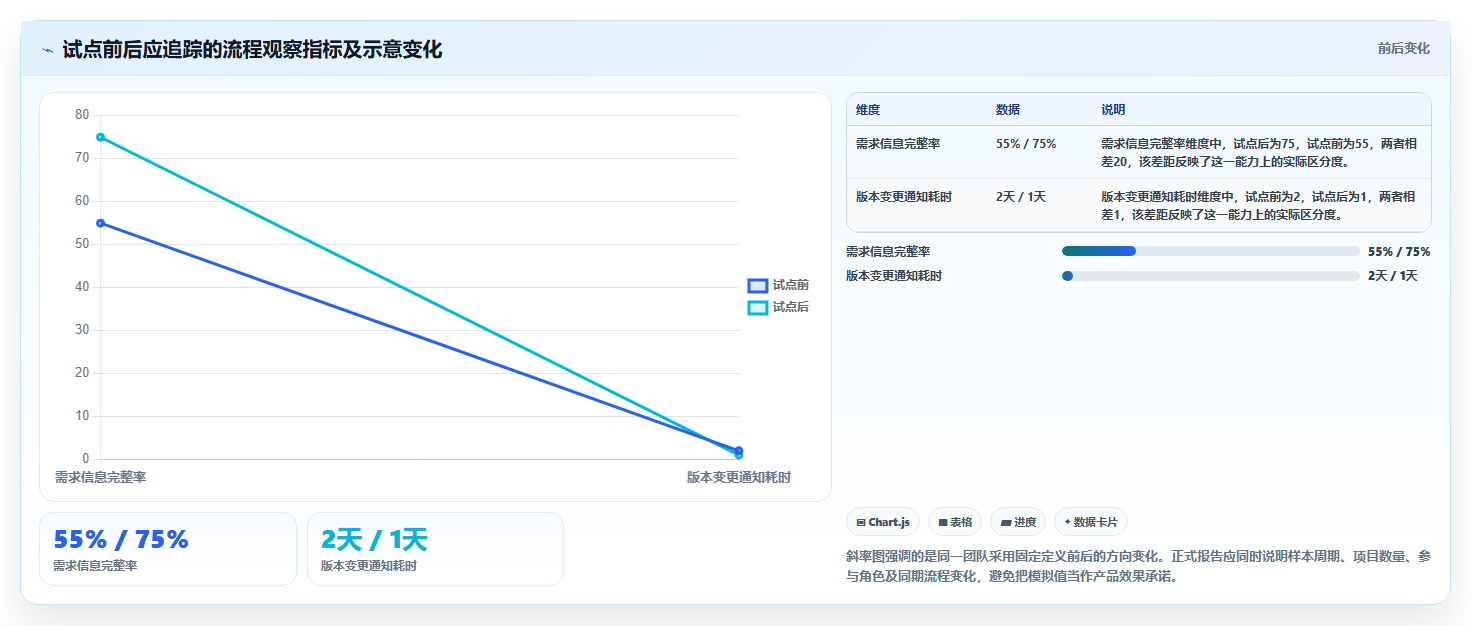Select the 表格 tag chip
This screenshot has height=626, width=1471.
pos(955,522)
